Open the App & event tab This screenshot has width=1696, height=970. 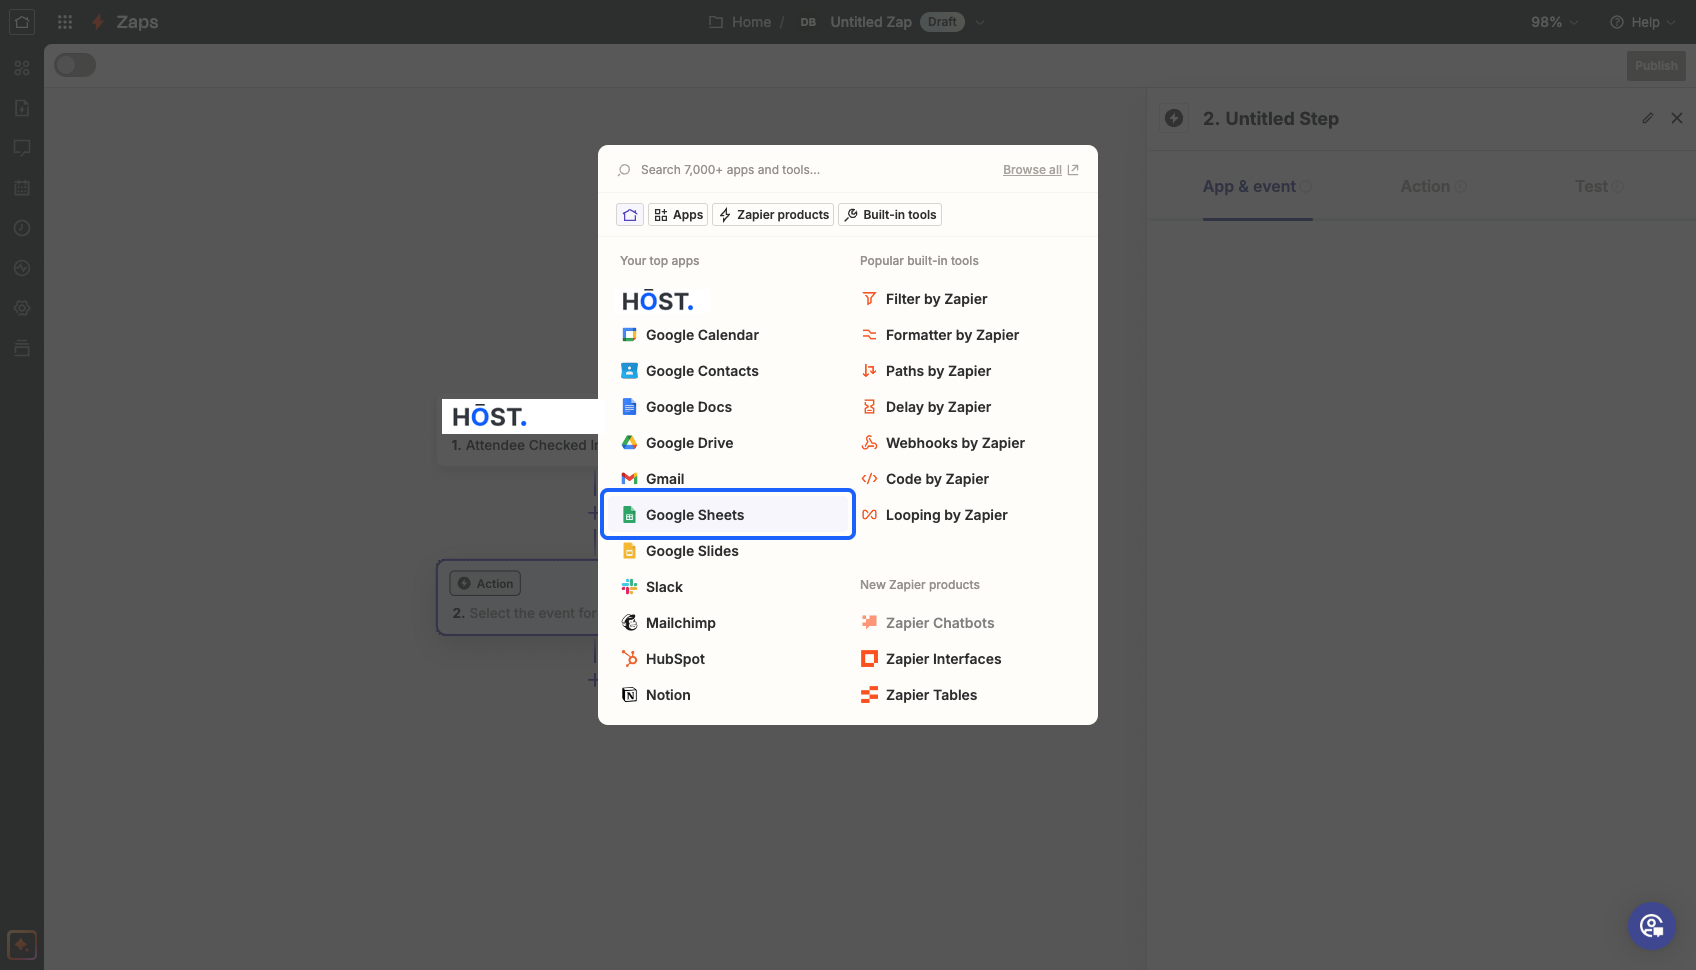(1257, 187)
